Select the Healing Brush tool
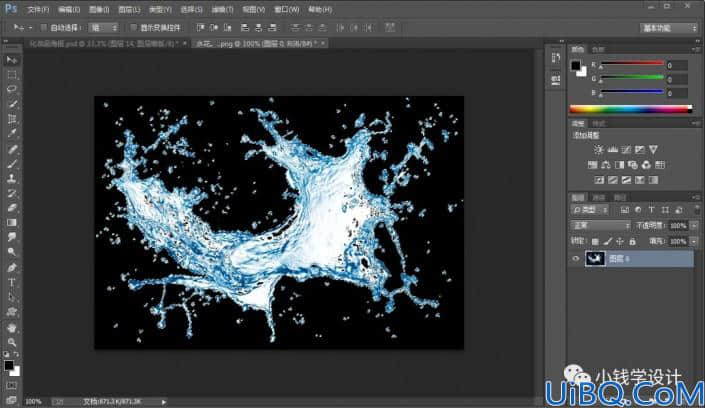 click(12, 149)
